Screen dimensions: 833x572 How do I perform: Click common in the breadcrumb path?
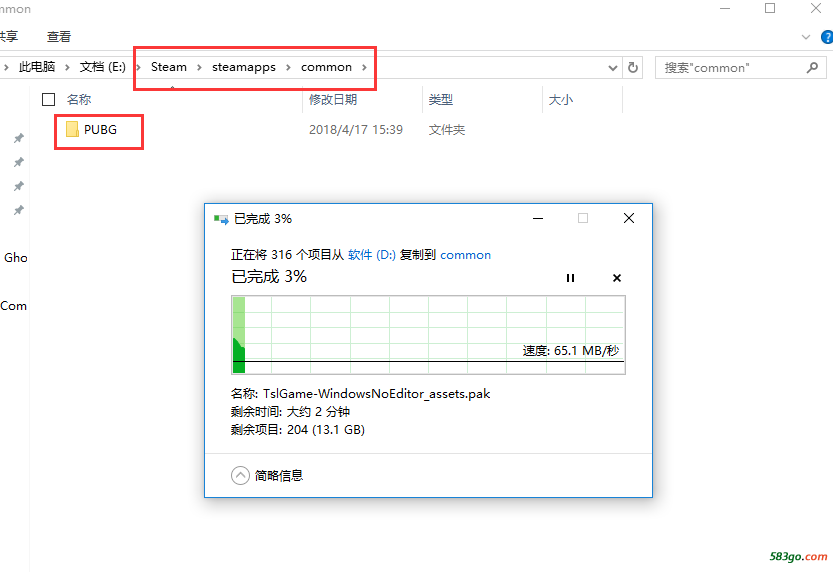click(x=326, y=67)
